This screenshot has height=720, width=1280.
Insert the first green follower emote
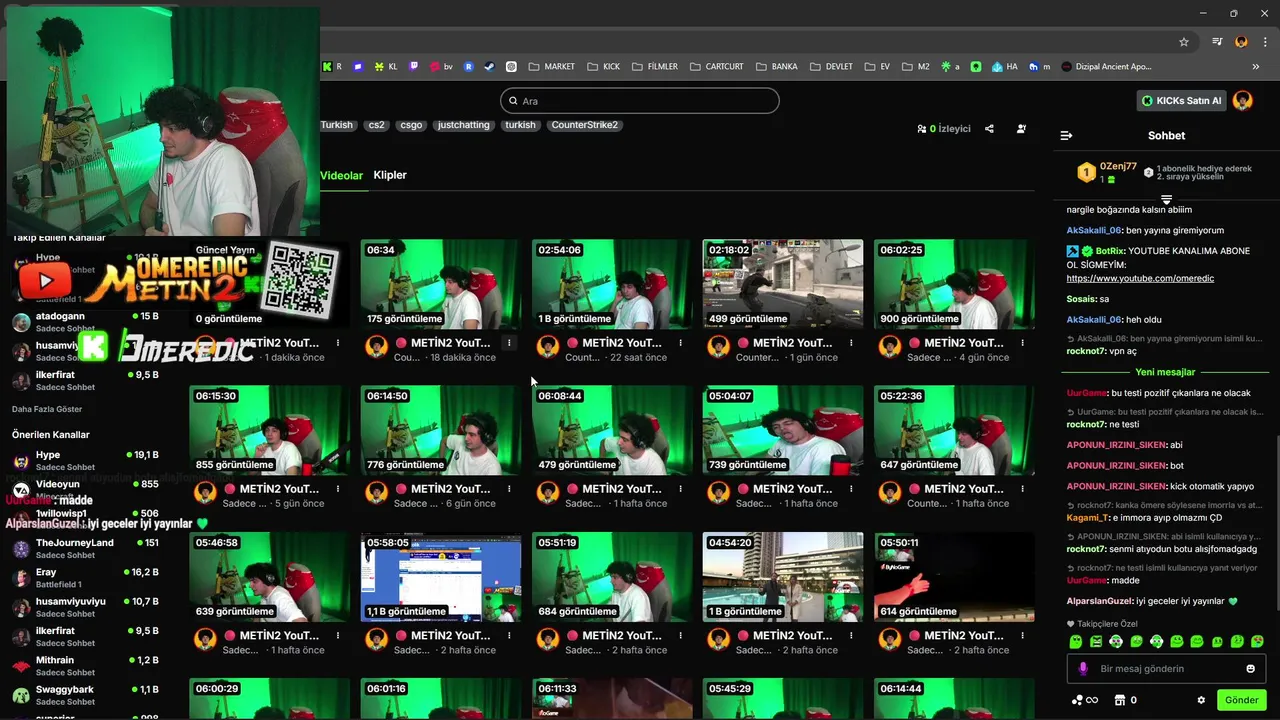(1076, 642)
